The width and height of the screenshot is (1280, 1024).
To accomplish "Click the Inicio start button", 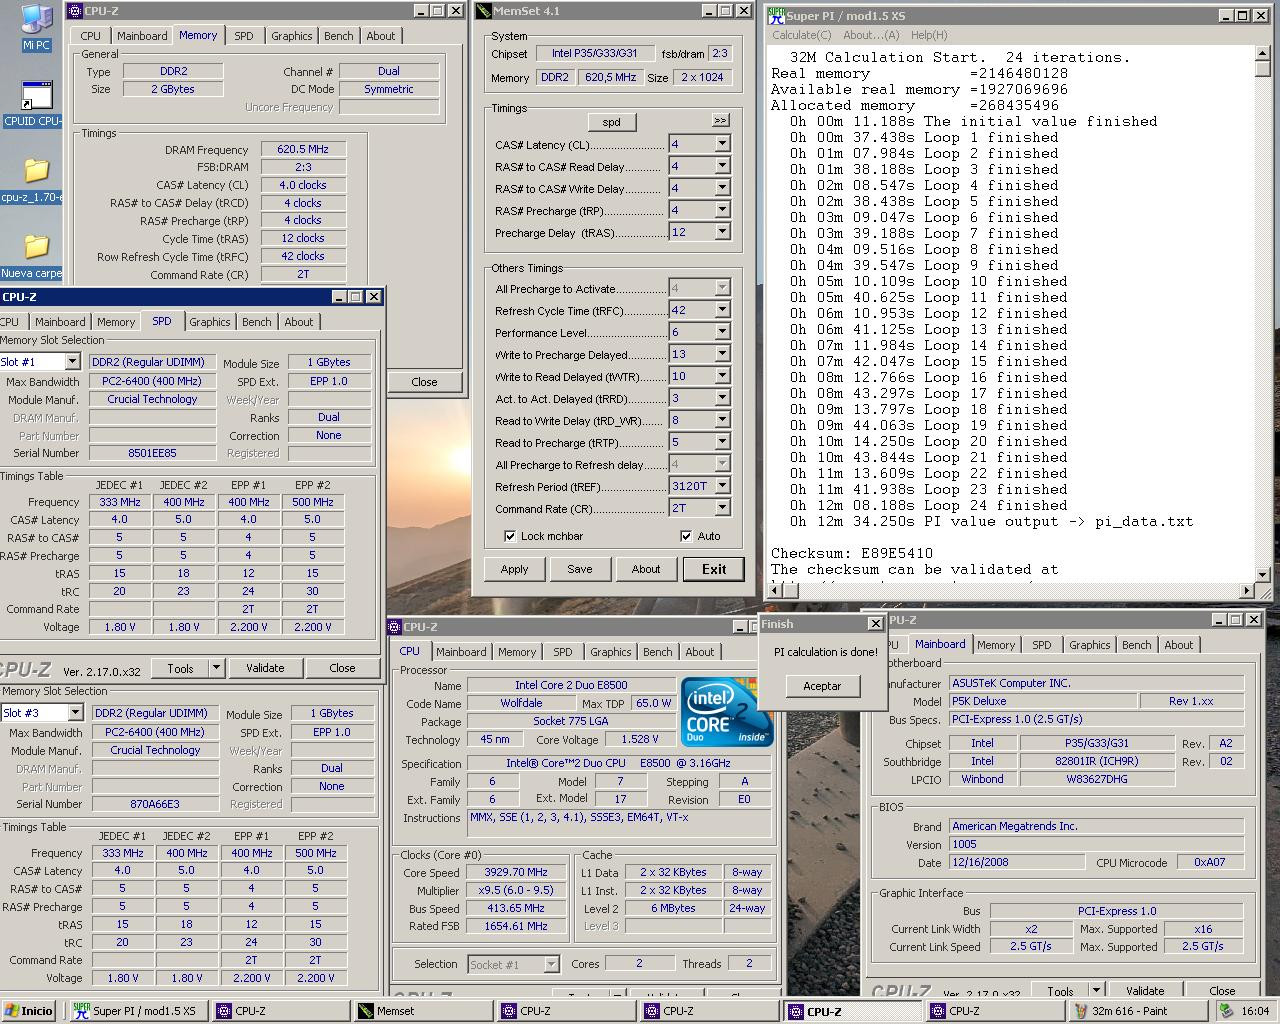I will coord(28,1011).
